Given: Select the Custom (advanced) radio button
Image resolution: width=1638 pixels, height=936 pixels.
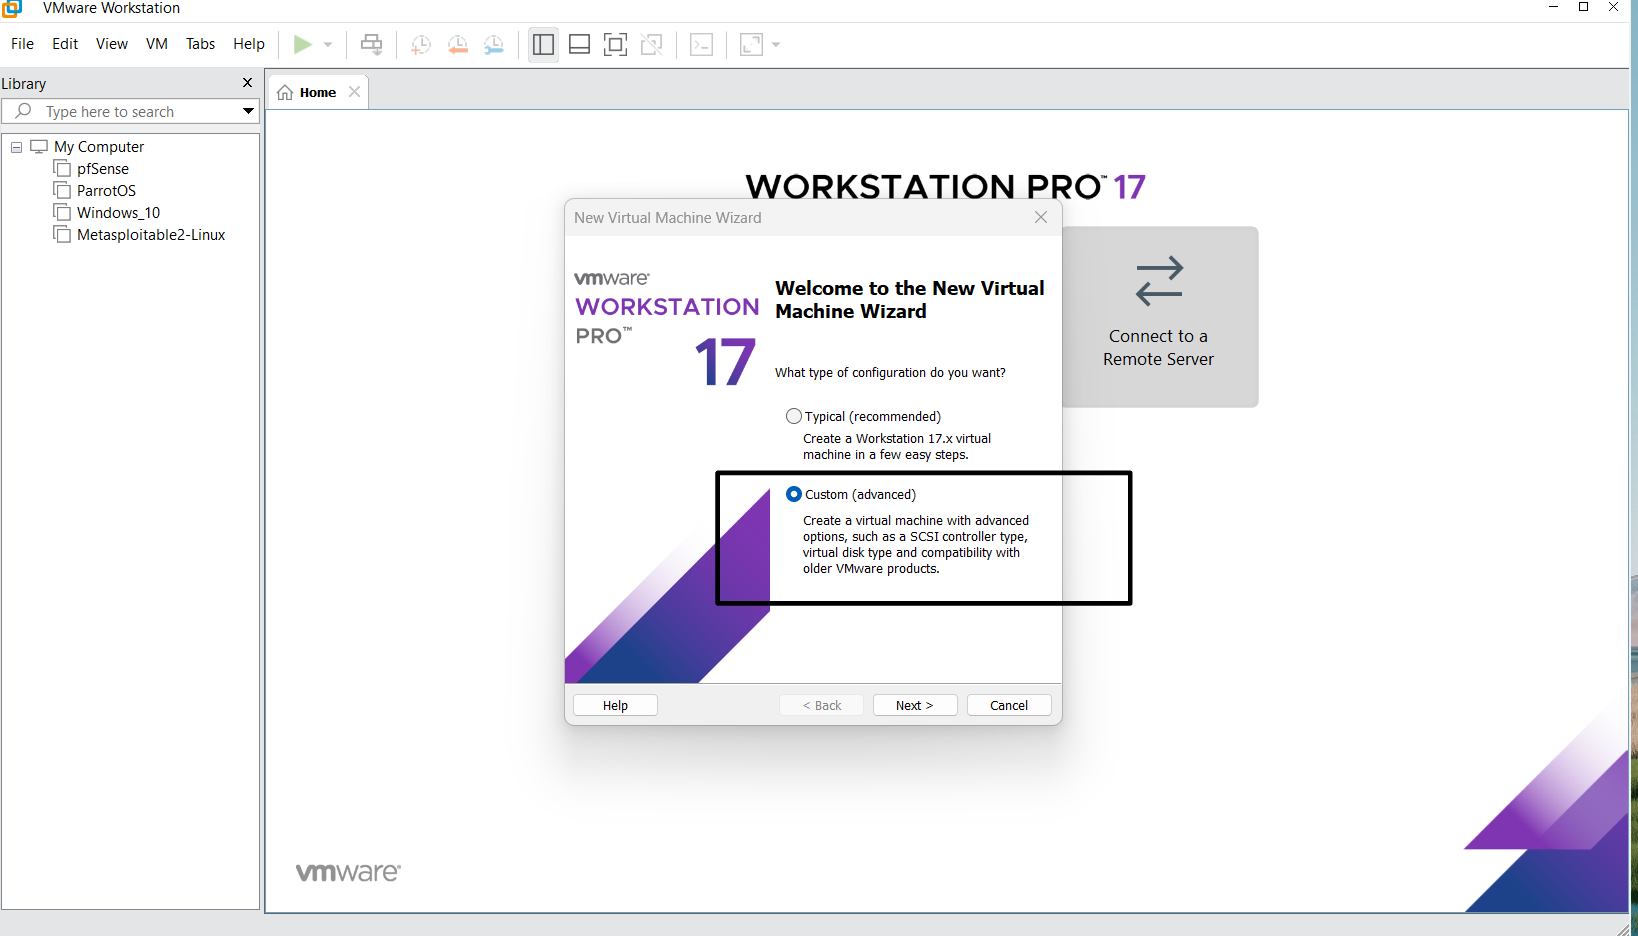Looking at the screenshot, I should [x=794, y=494].
